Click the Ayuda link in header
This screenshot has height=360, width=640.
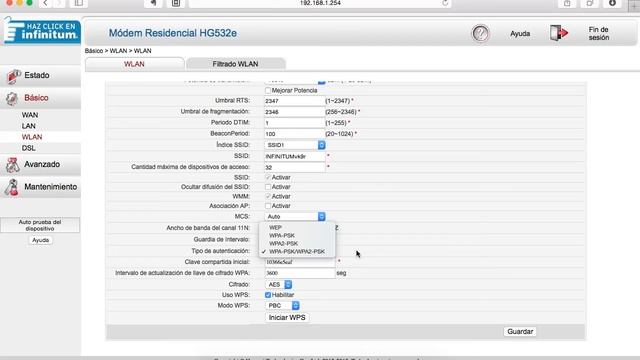pos(520,34)
